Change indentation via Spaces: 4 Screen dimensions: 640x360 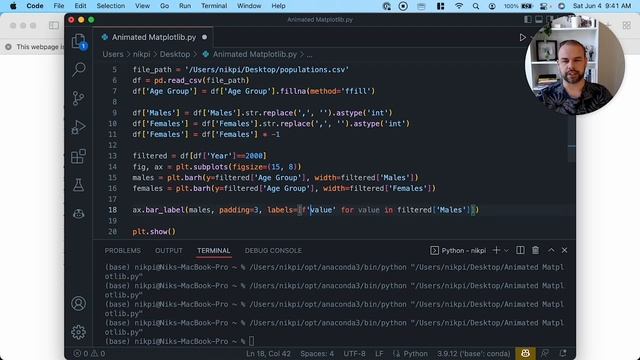pos(317,353)
